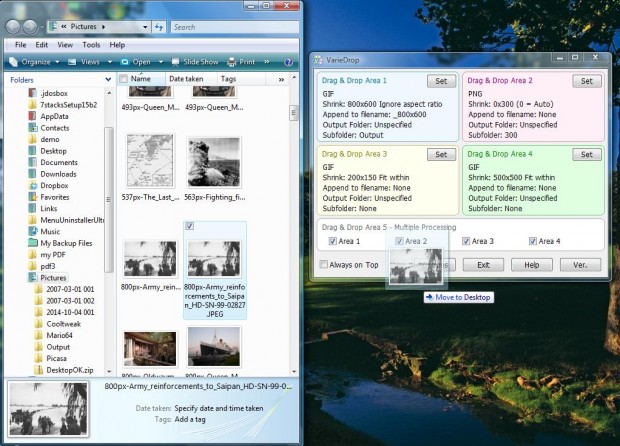Click the Exit button in VarieDrop
Viewport: 620px width, 446px height.
click(483, 265)
